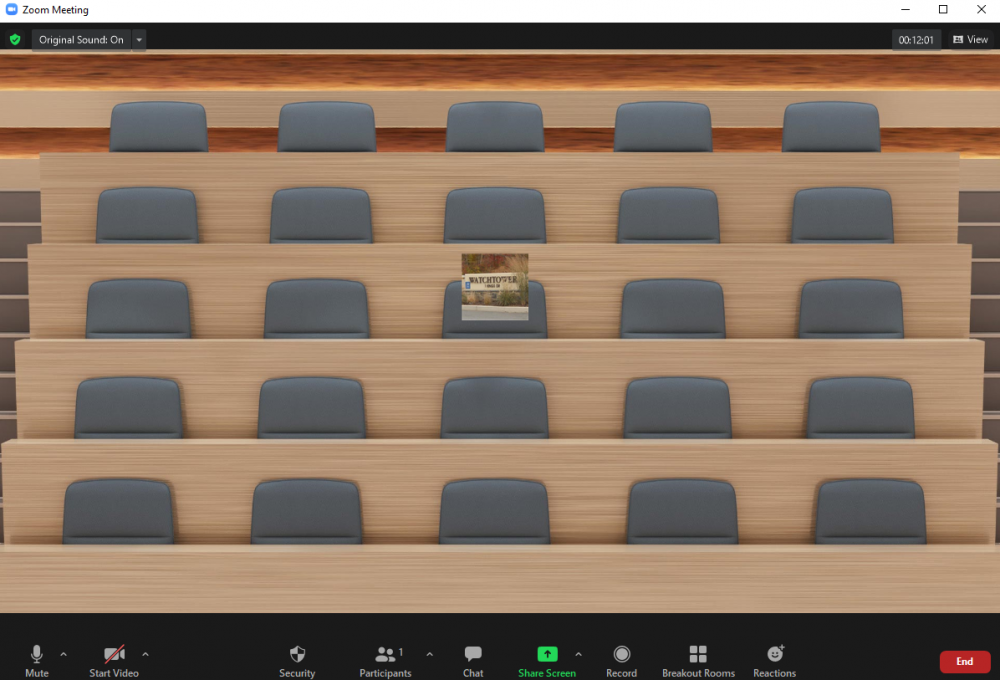Expand the caret next to Participants
1000x680 pixels.
[430, 654]
